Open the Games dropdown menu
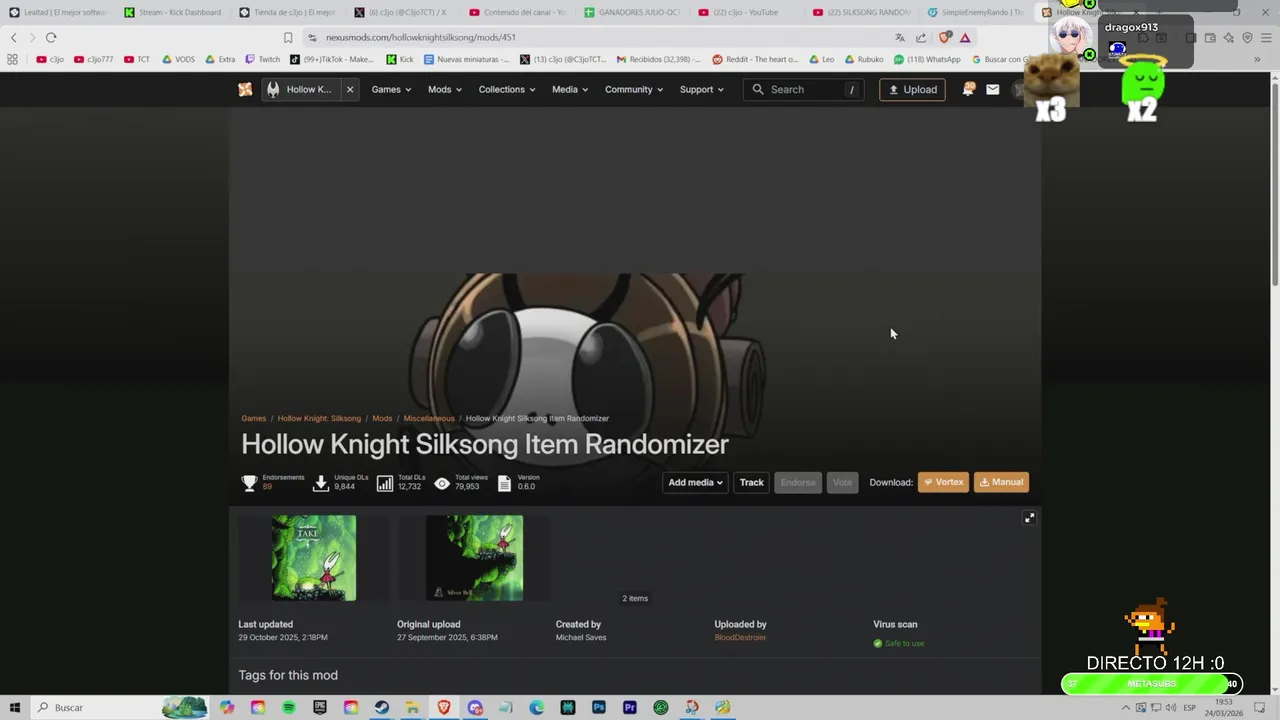The width and height of the screenshot is (1280, 720). click(391, 89)
